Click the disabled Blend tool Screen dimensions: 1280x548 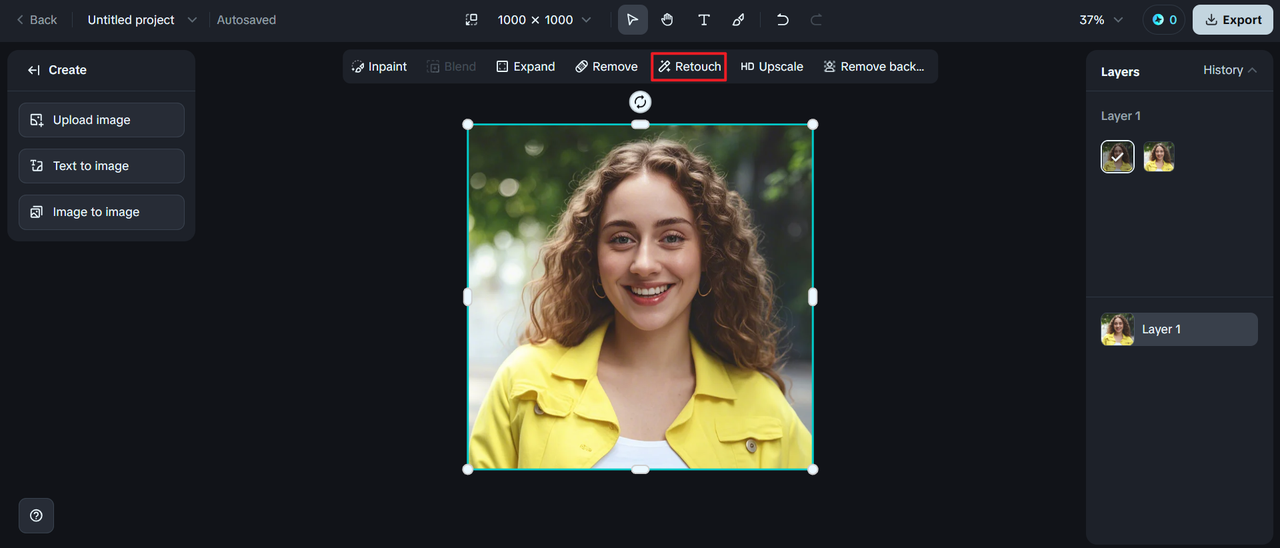(451, 67)
